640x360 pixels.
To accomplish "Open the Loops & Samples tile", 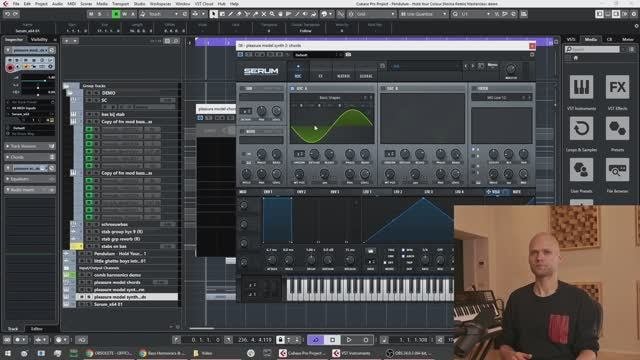I will point(581,128).
